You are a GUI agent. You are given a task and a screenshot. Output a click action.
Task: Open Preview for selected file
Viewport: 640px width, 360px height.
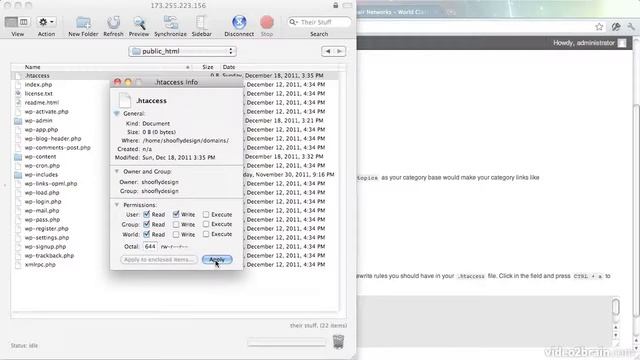[139, 22]
